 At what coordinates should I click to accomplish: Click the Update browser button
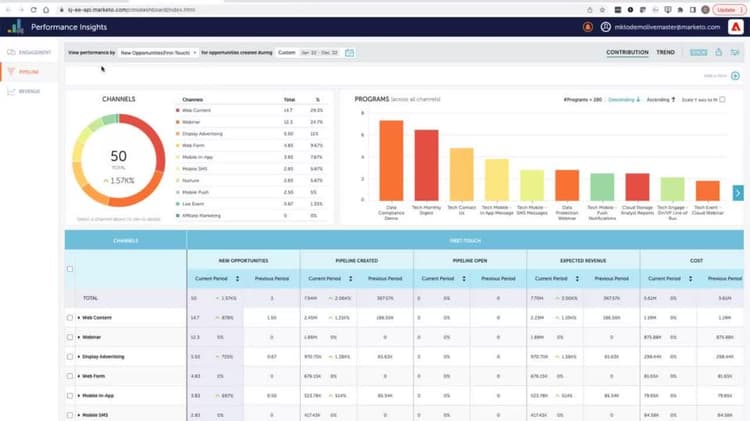729,10
